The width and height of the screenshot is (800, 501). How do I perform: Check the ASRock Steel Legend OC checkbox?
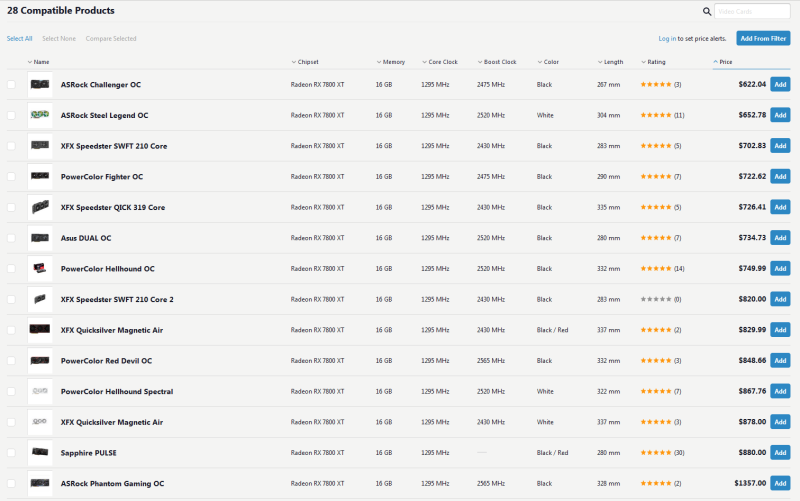pos(11,115)
